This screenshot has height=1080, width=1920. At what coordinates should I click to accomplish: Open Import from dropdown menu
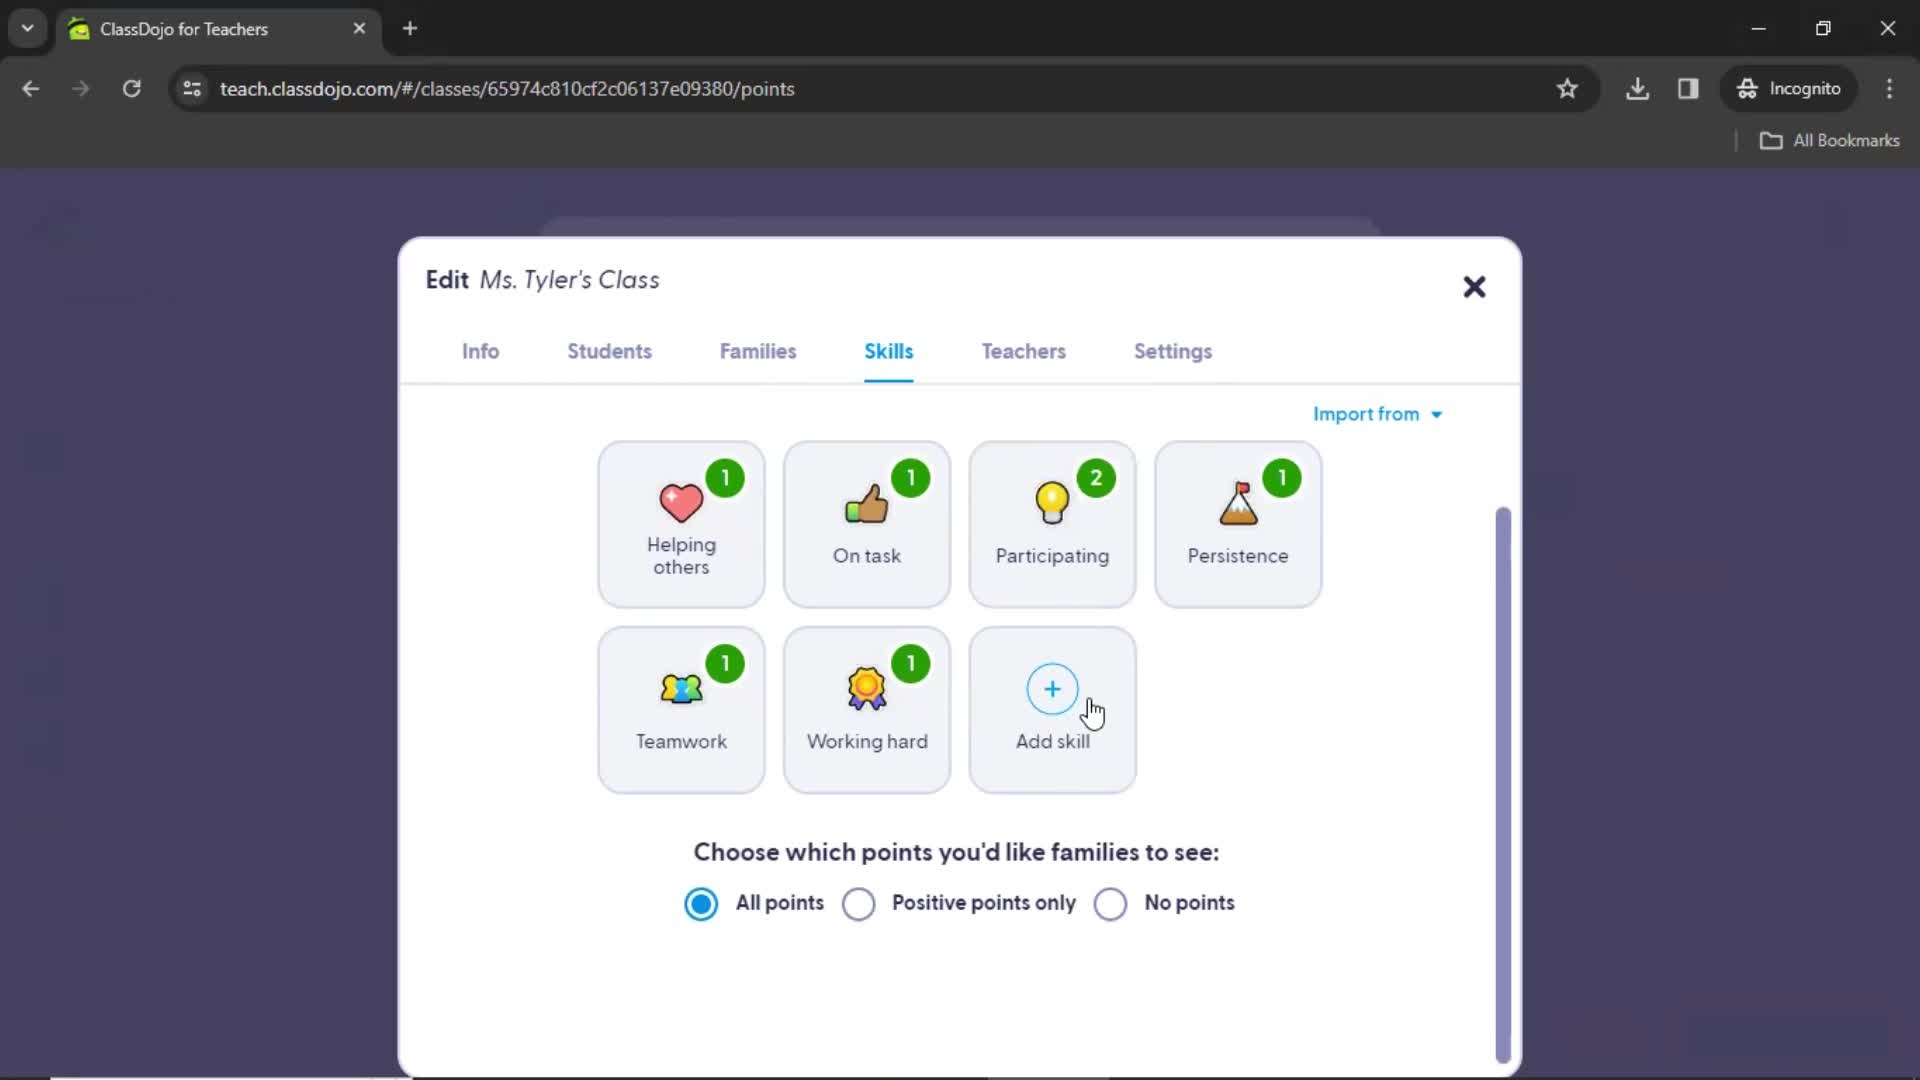[x=1378, y=414]
